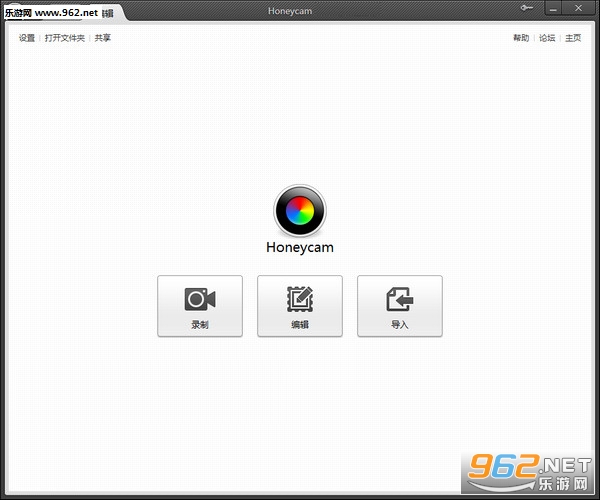Click the key license icon in title bar
Image resolution: width=600 pixels, height=500 pixels.
click(x=527, y=8)
